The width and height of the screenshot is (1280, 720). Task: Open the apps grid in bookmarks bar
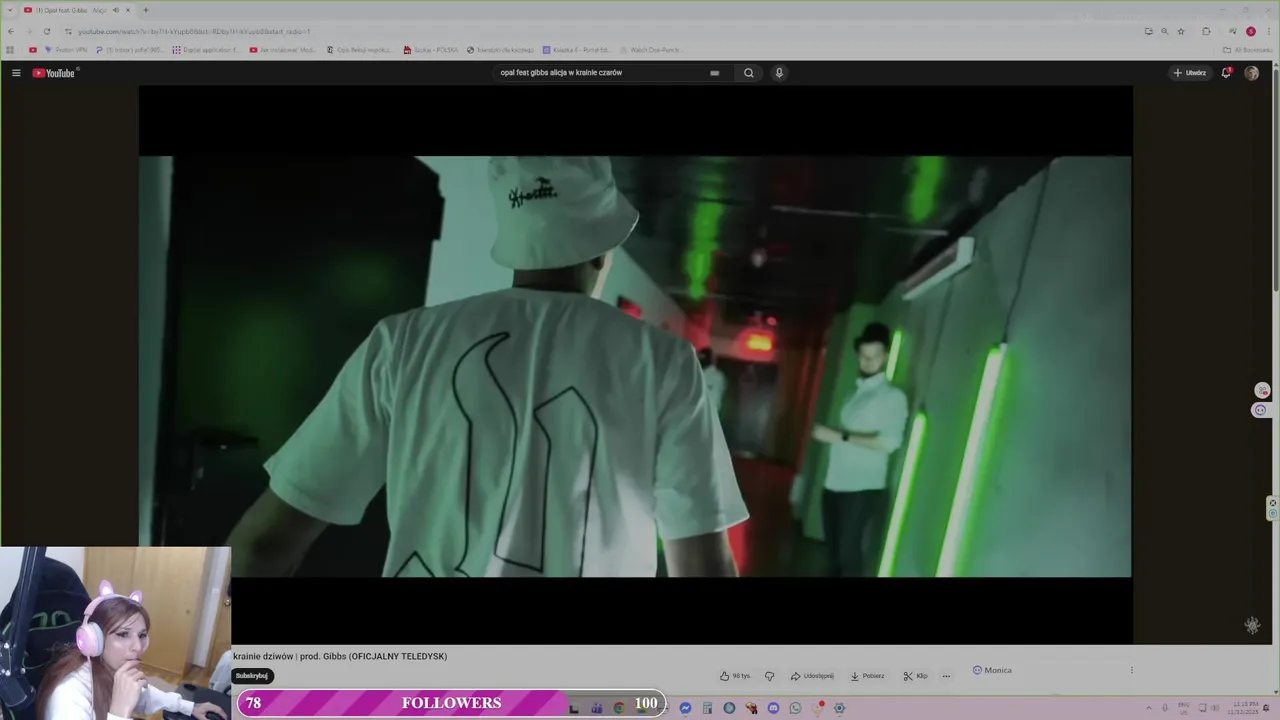(11, 50)
